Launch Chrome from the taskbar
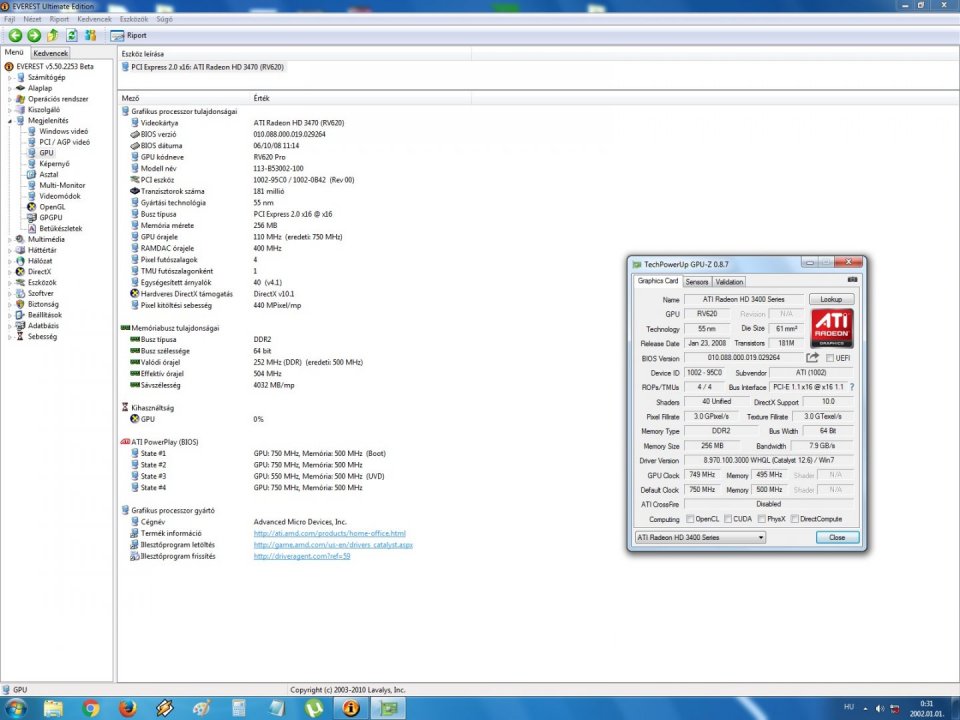This screenshot has width=960, height=720. pos(91,708)
